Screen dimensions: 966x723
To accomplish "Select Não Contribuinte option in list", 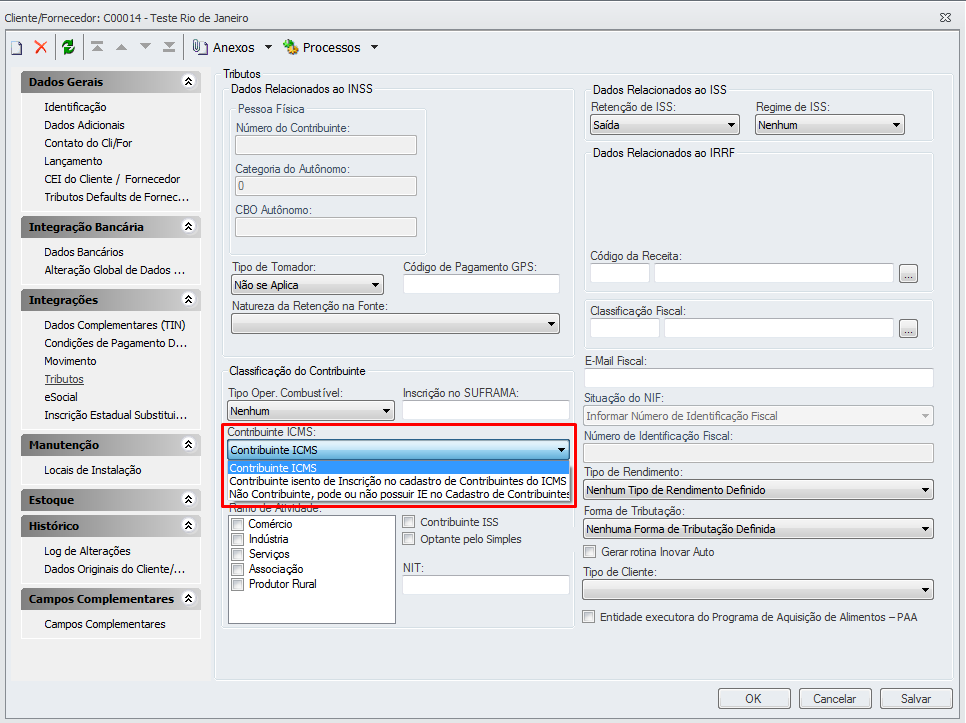I will click(398, 494).
